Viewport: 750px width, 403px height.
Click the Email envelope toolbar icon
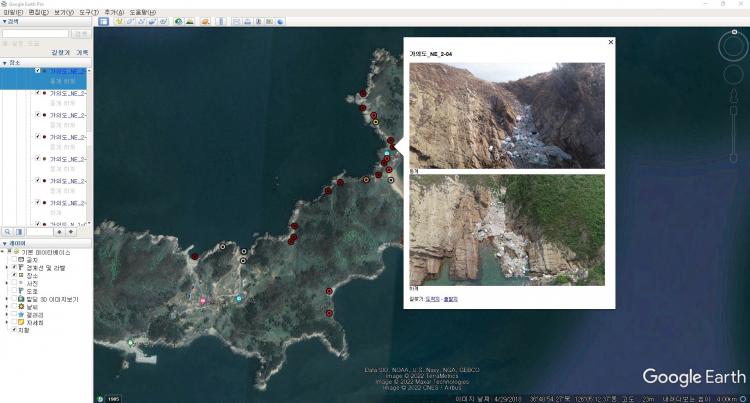click(236, 22)
